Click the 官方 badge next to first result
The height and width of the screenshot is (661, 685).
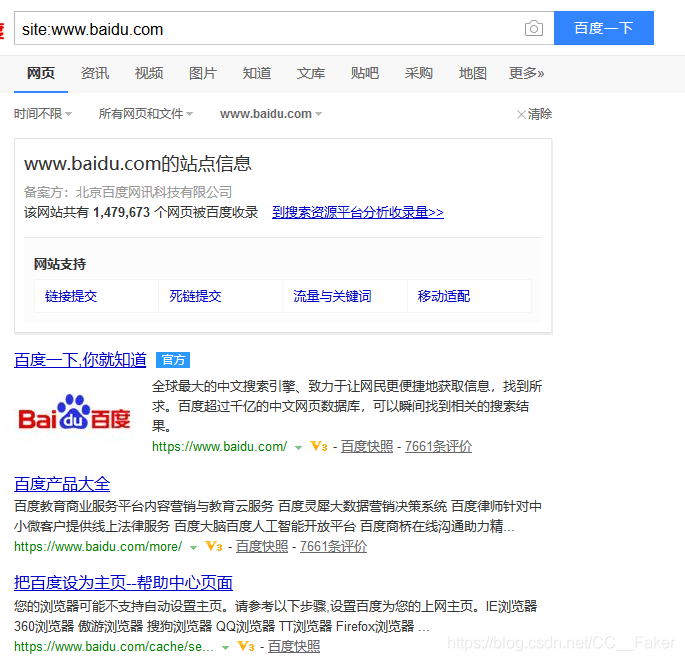[x=173, y=360]
